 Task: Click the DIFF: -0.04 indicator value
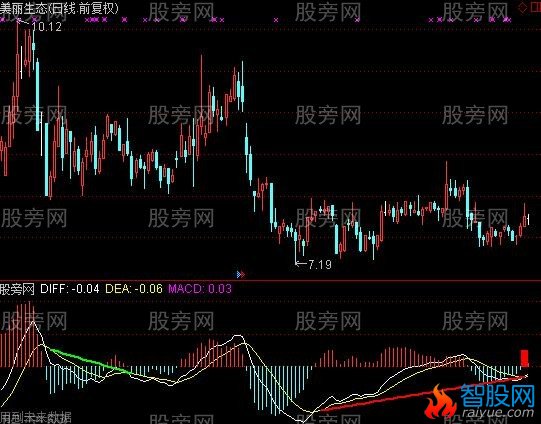click(x=70, y=288)
